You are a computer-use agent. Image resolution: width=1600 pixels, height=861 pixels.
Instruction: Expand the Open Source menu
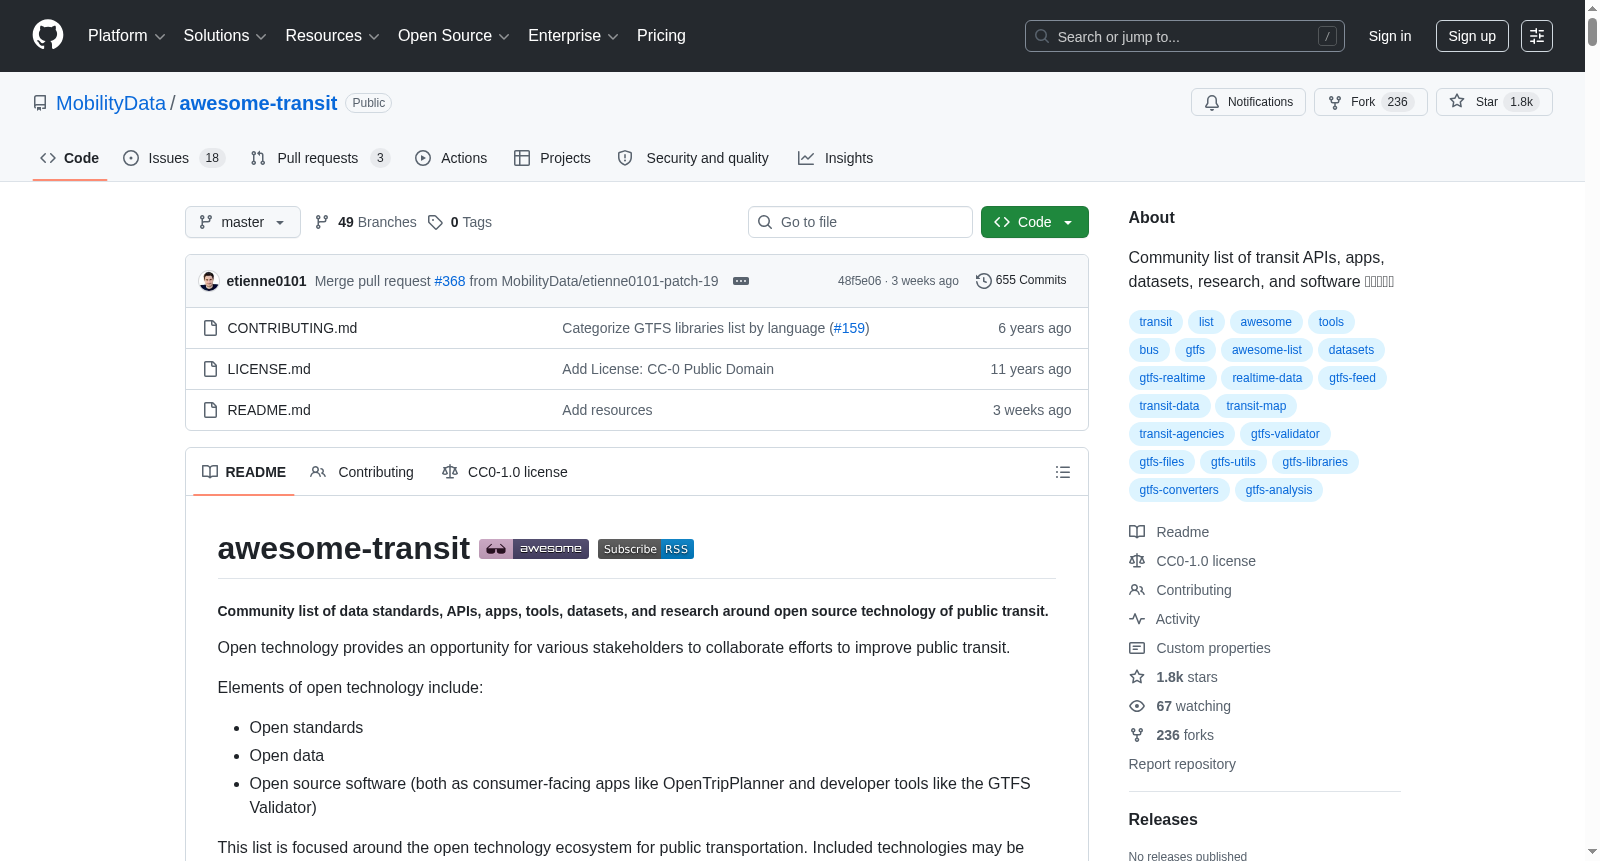[x=454, y=36]
